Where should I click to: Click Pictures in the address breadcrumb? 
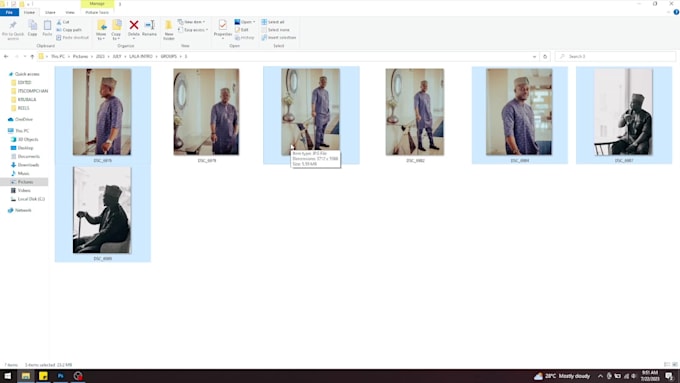(x=80, y=56)
